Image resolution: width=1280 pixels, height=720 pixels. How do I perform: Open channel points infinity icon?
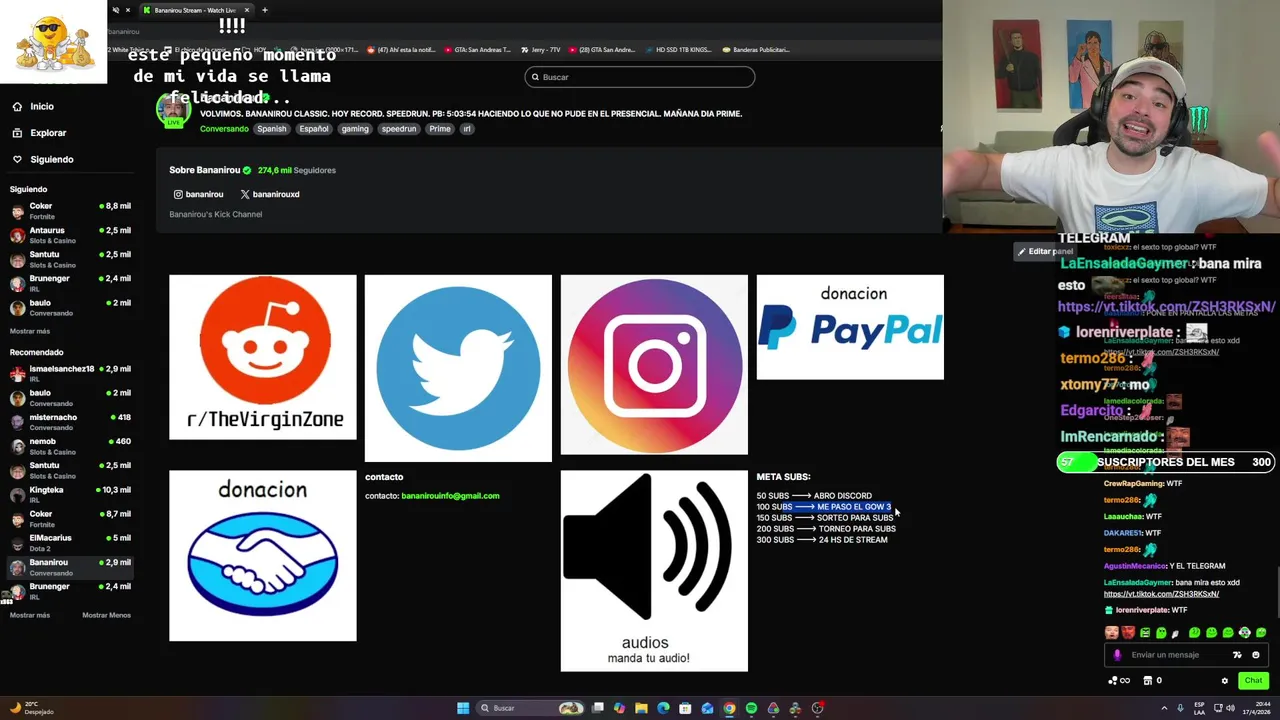click(x=1119, y=681)
